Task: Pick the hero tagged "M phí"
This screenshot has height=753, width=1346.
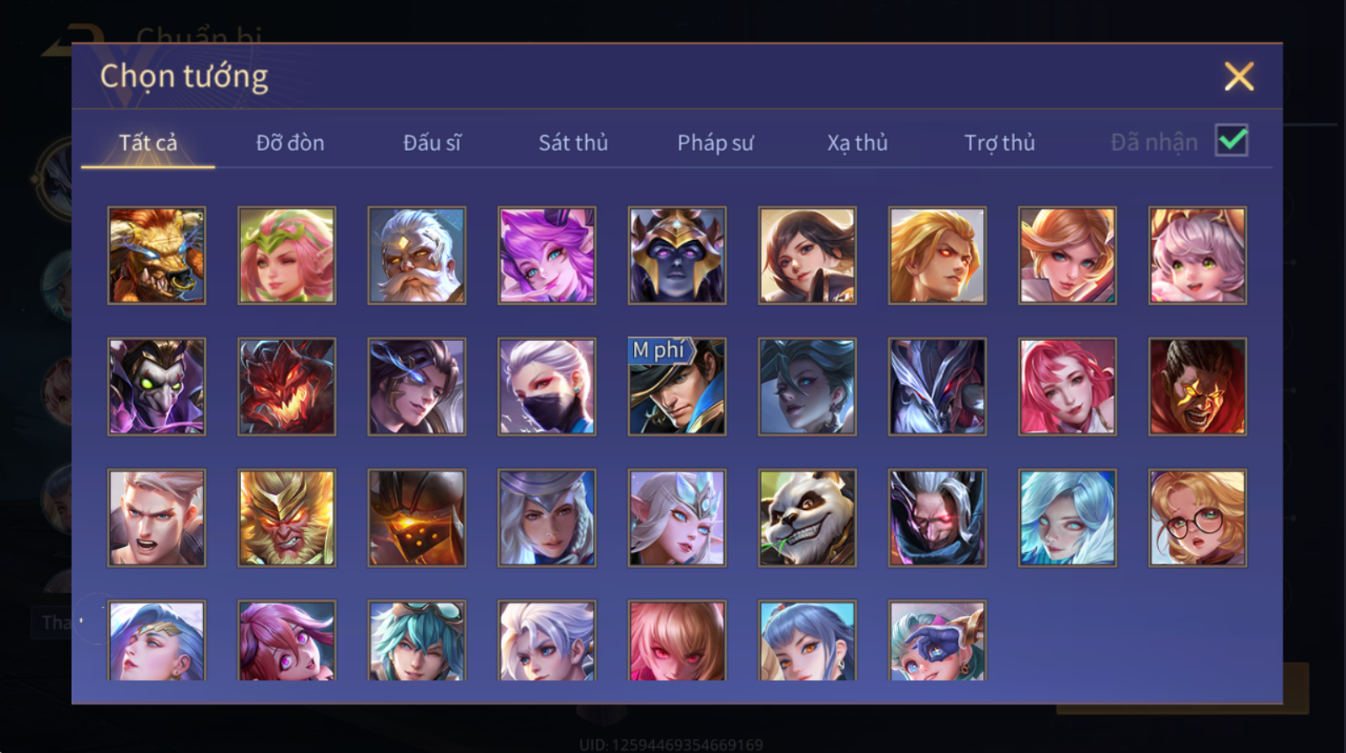Action: tap(677, 386)
